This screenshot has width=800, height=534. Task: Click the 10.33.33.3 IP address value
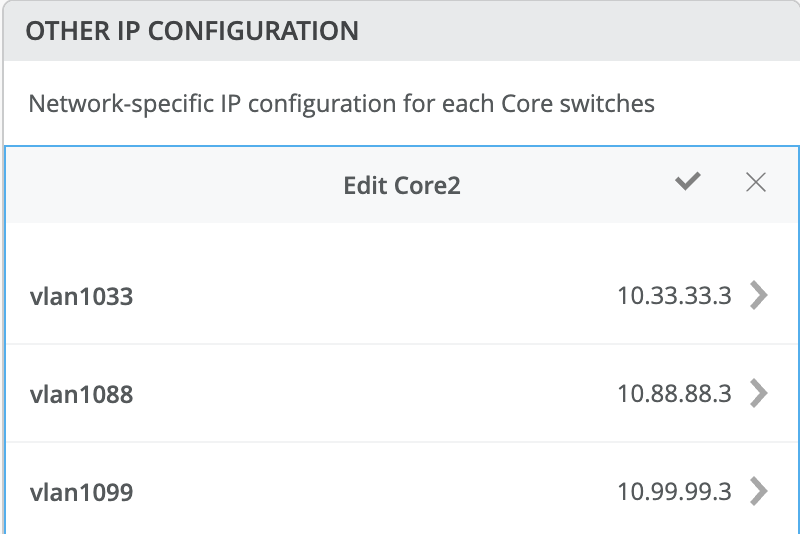[x=675, y=296]
